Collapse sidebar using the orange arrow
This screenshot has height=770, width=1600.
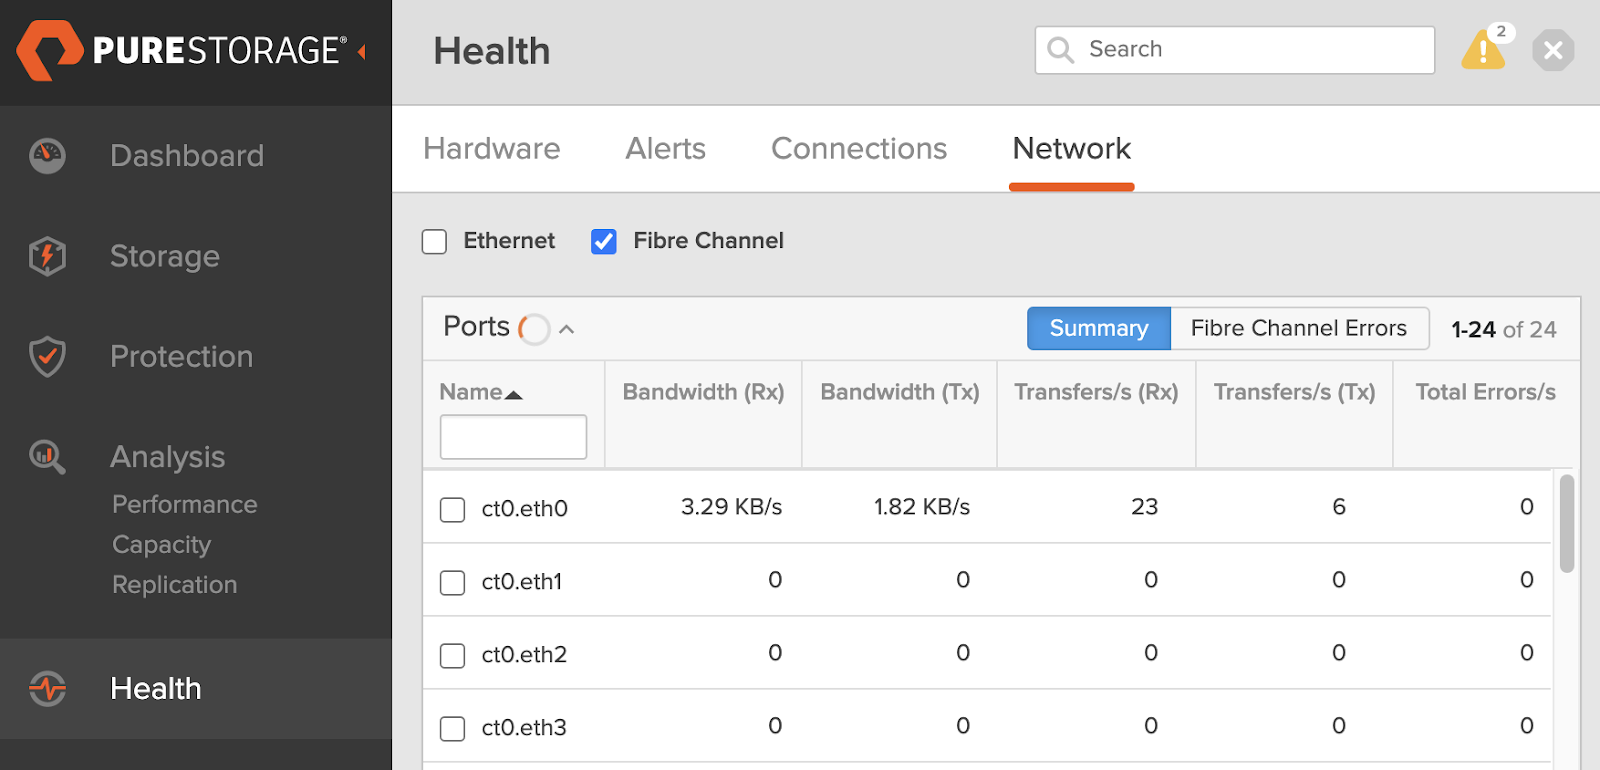[362, 51]
